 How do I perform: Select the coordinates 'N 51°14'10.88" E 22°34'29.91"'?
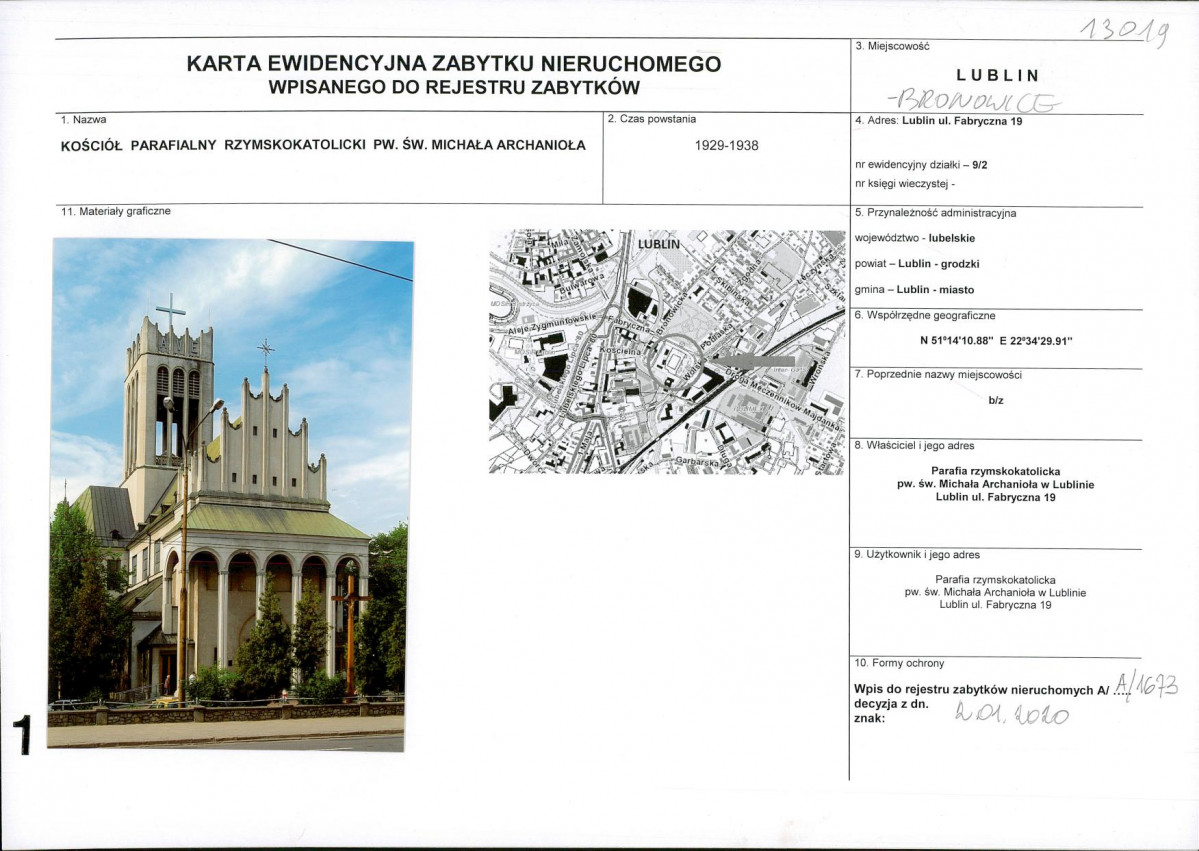(x=996, y=341)
